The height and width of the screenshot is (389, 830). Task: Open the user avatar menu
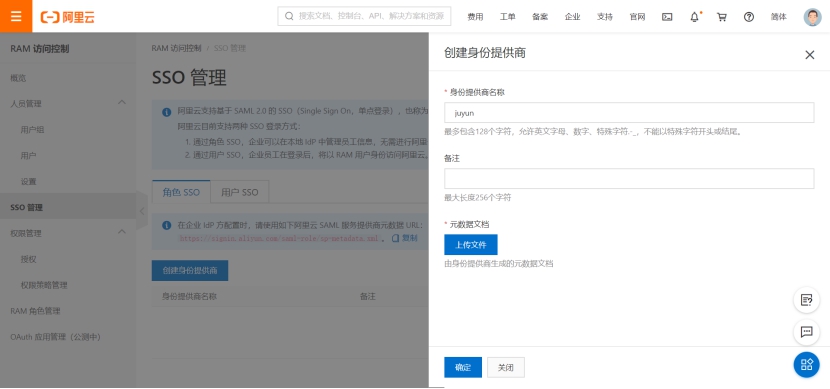click(x=813, y=16)
